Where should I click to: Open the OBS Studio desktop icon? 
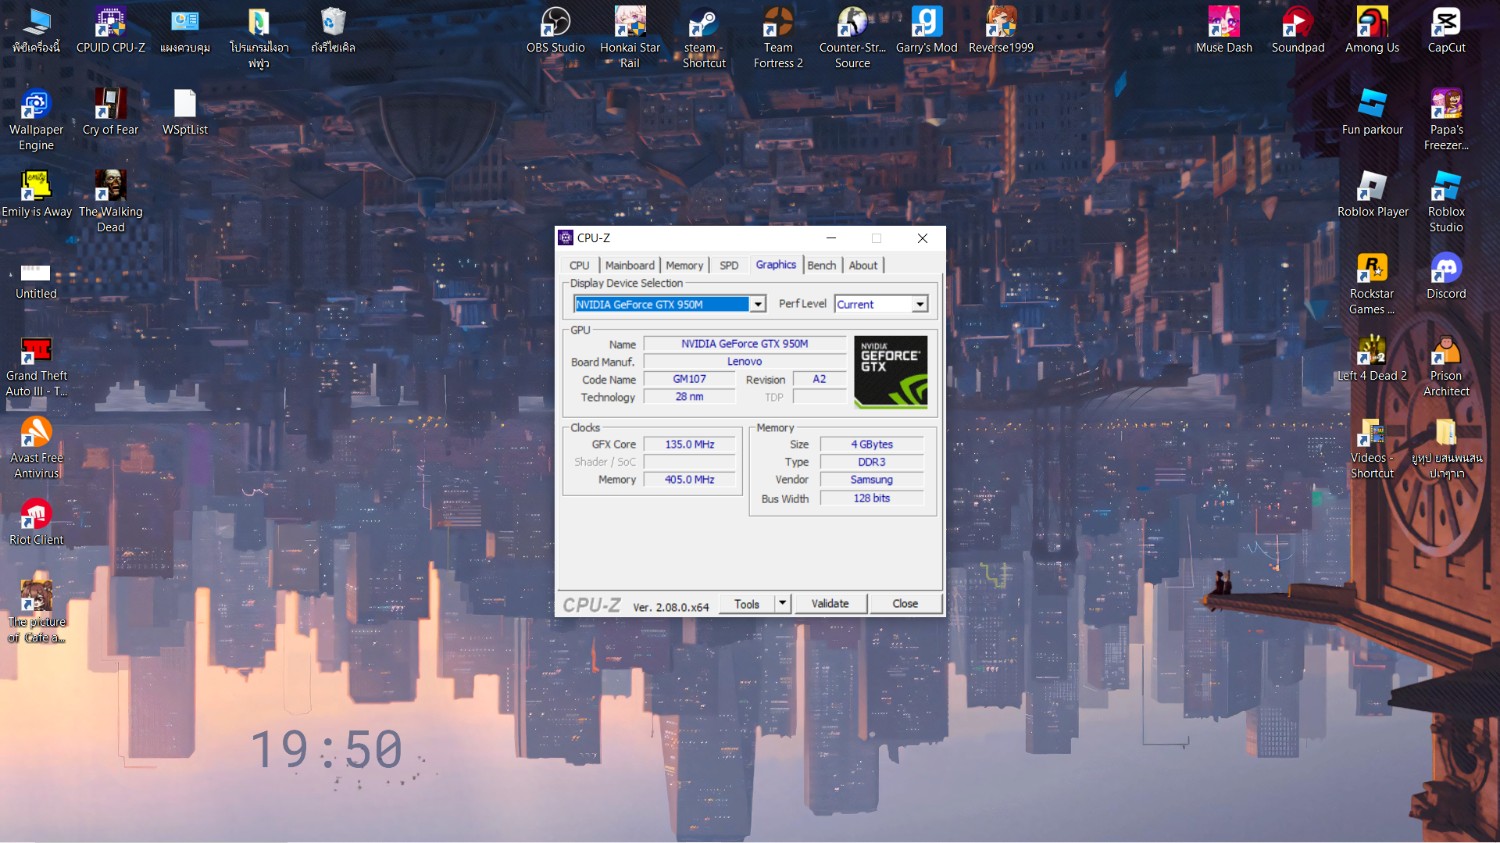[555, 30]
